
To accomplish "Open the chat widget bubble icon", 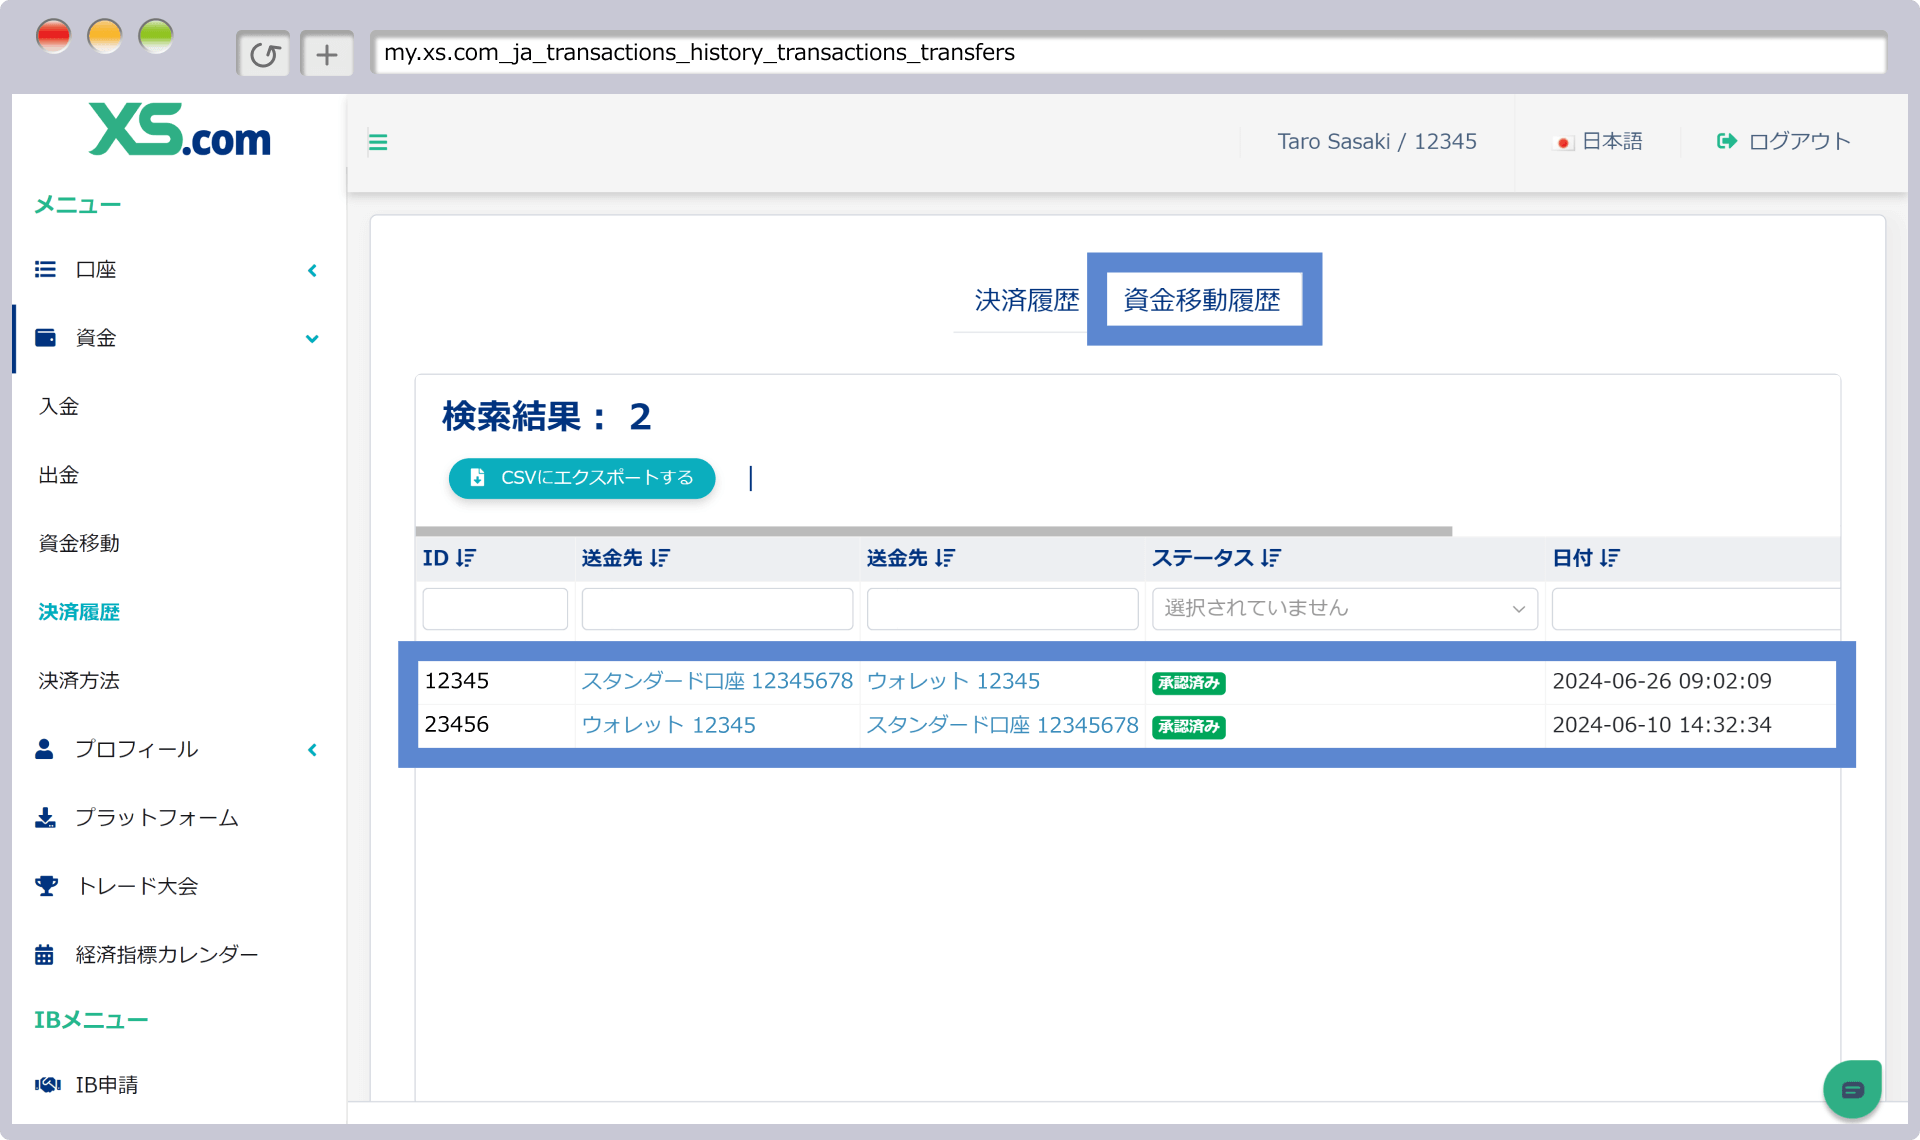I will (1852, 1089).
